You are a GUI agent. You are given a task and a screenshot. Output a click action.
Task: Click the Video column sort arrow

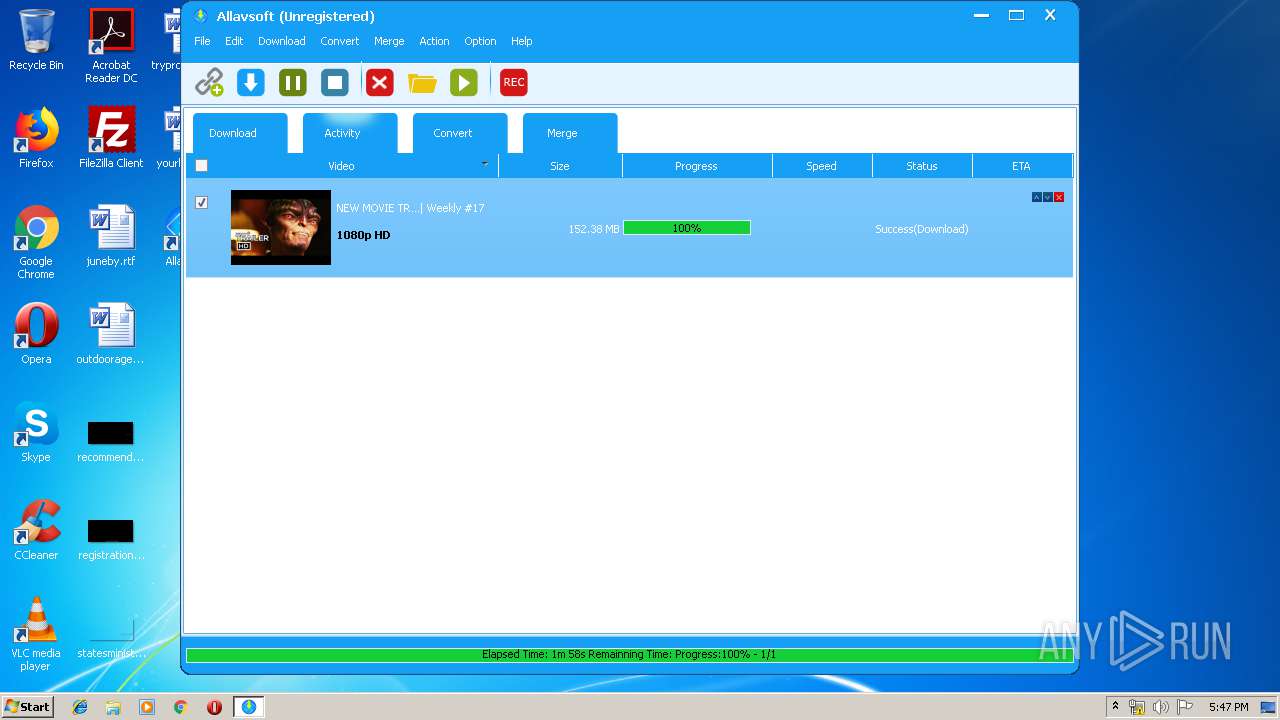[485, 163]
